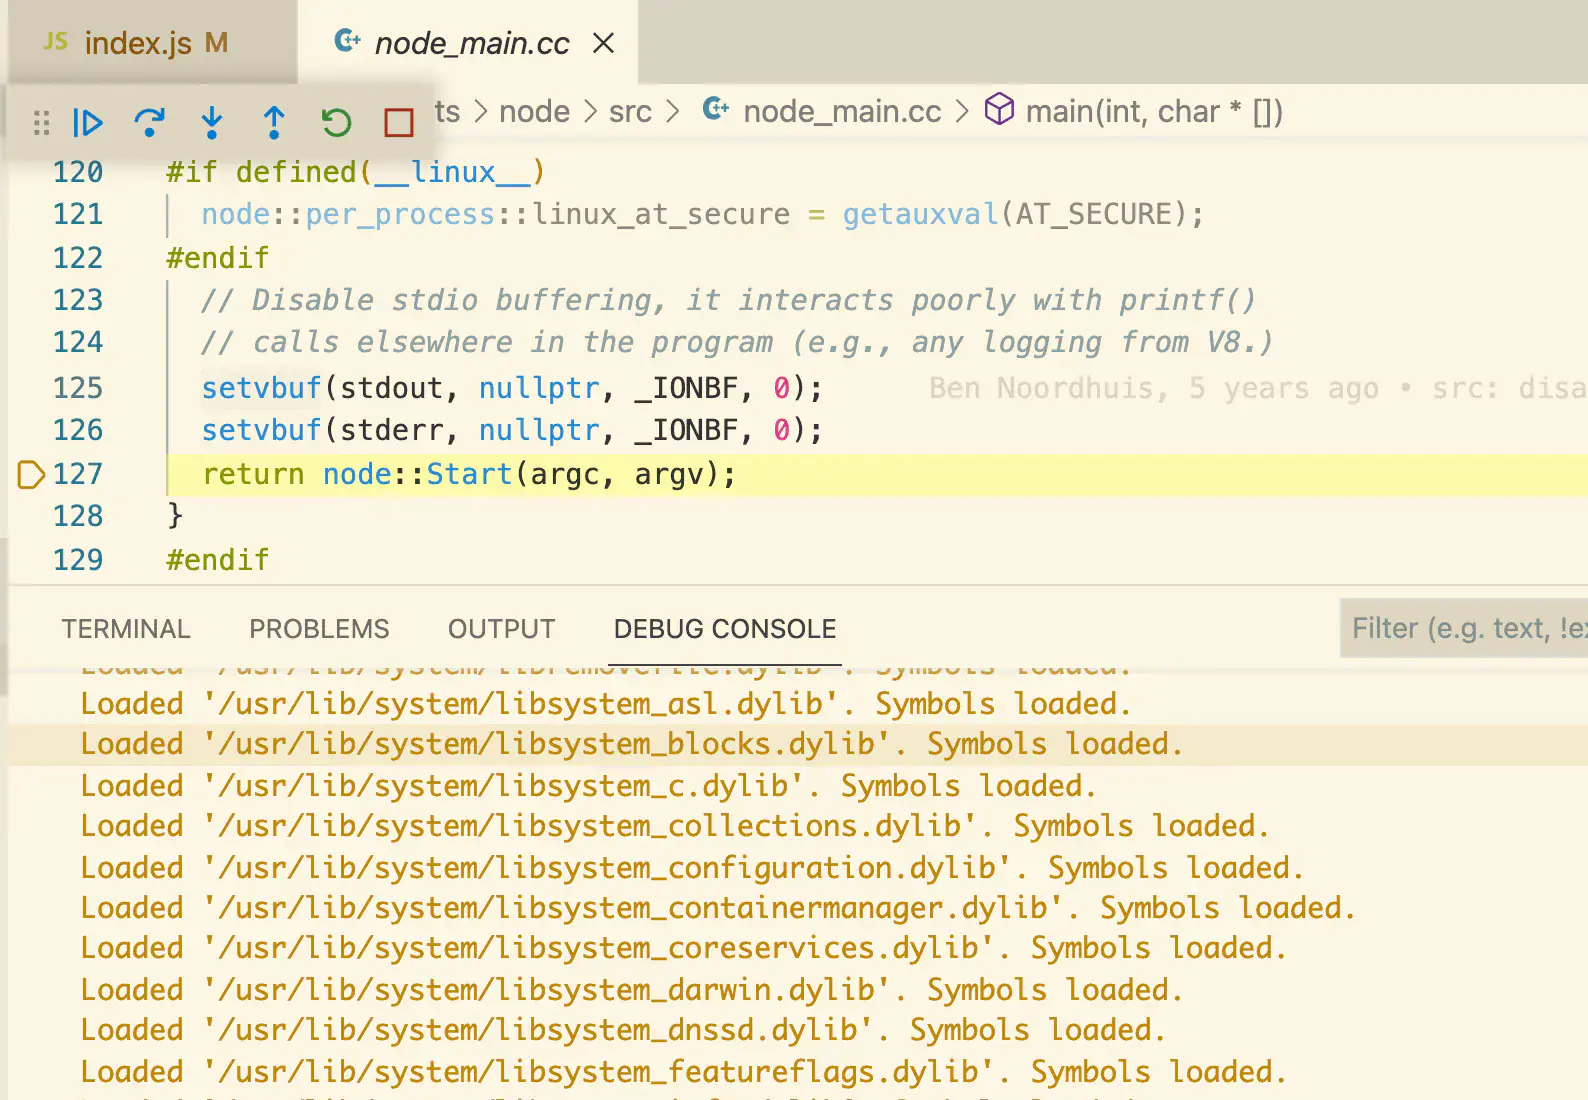Step out of current function
The width and height of the screenshot is (1588, 1100).
pos(274,123)
